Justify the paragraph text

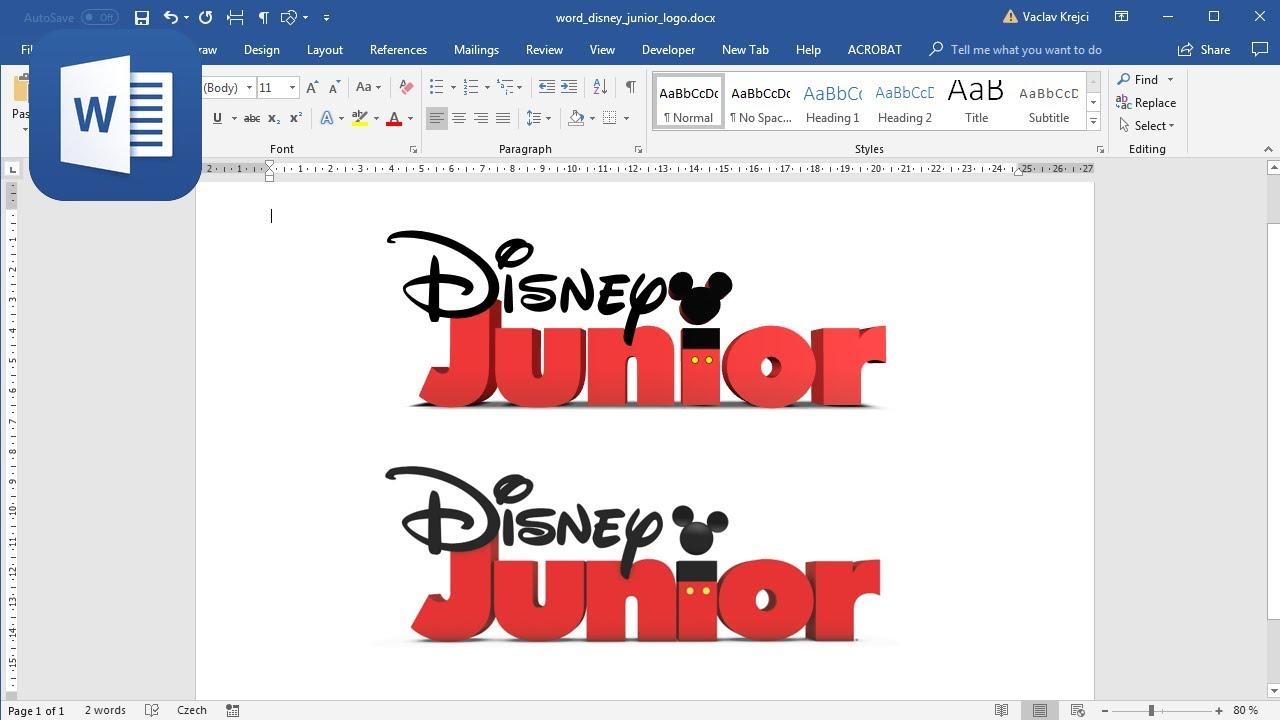click(x=503, y=118)
